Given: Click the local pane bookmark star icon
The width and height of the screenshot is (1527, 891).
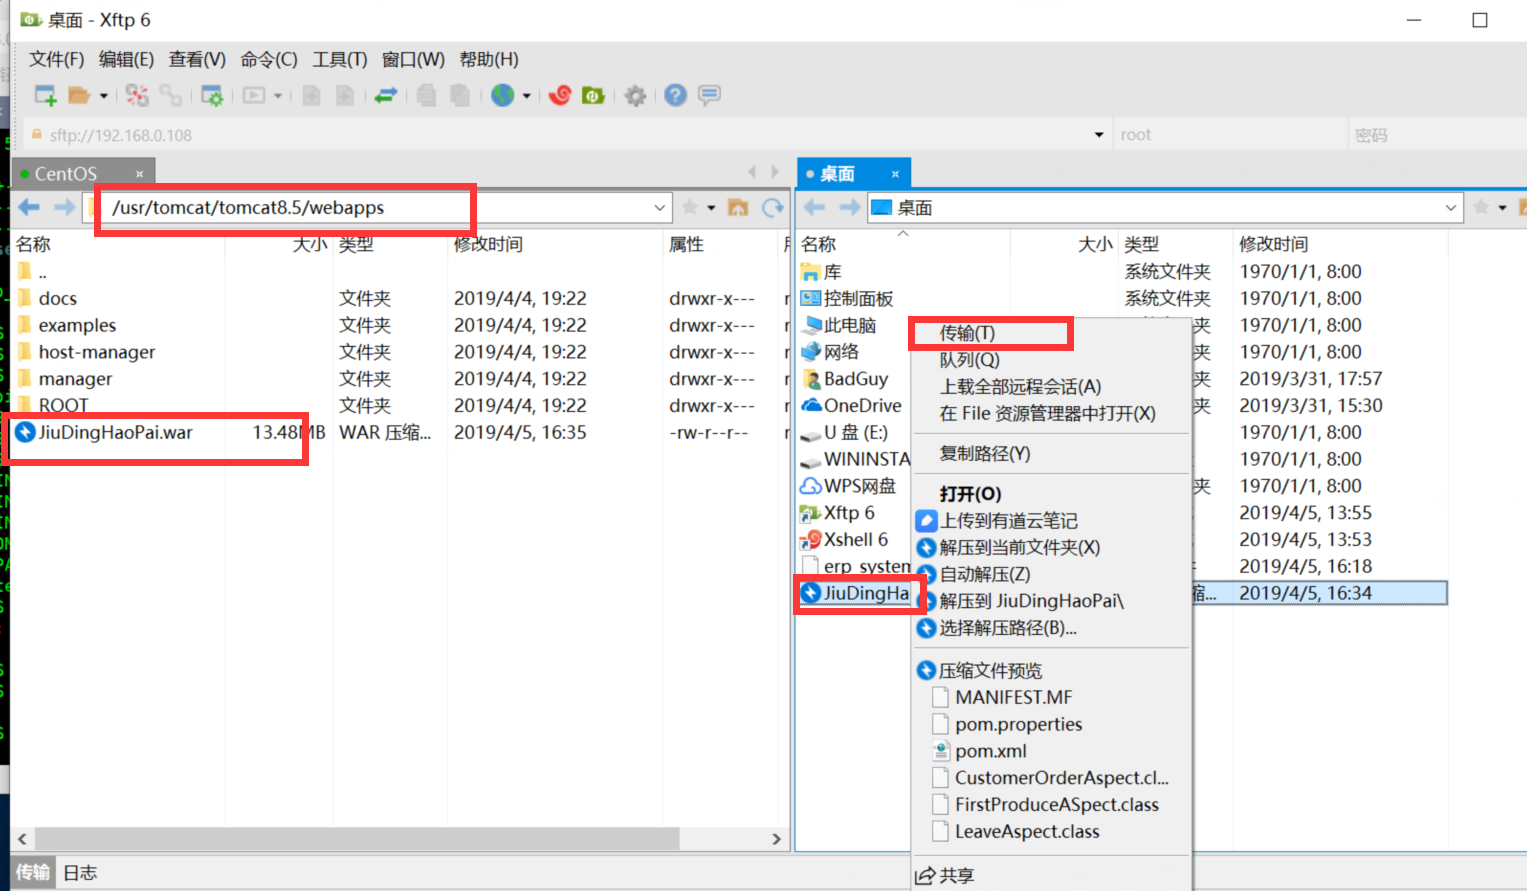Looking at the screenshot, I should coord(1481,207).
